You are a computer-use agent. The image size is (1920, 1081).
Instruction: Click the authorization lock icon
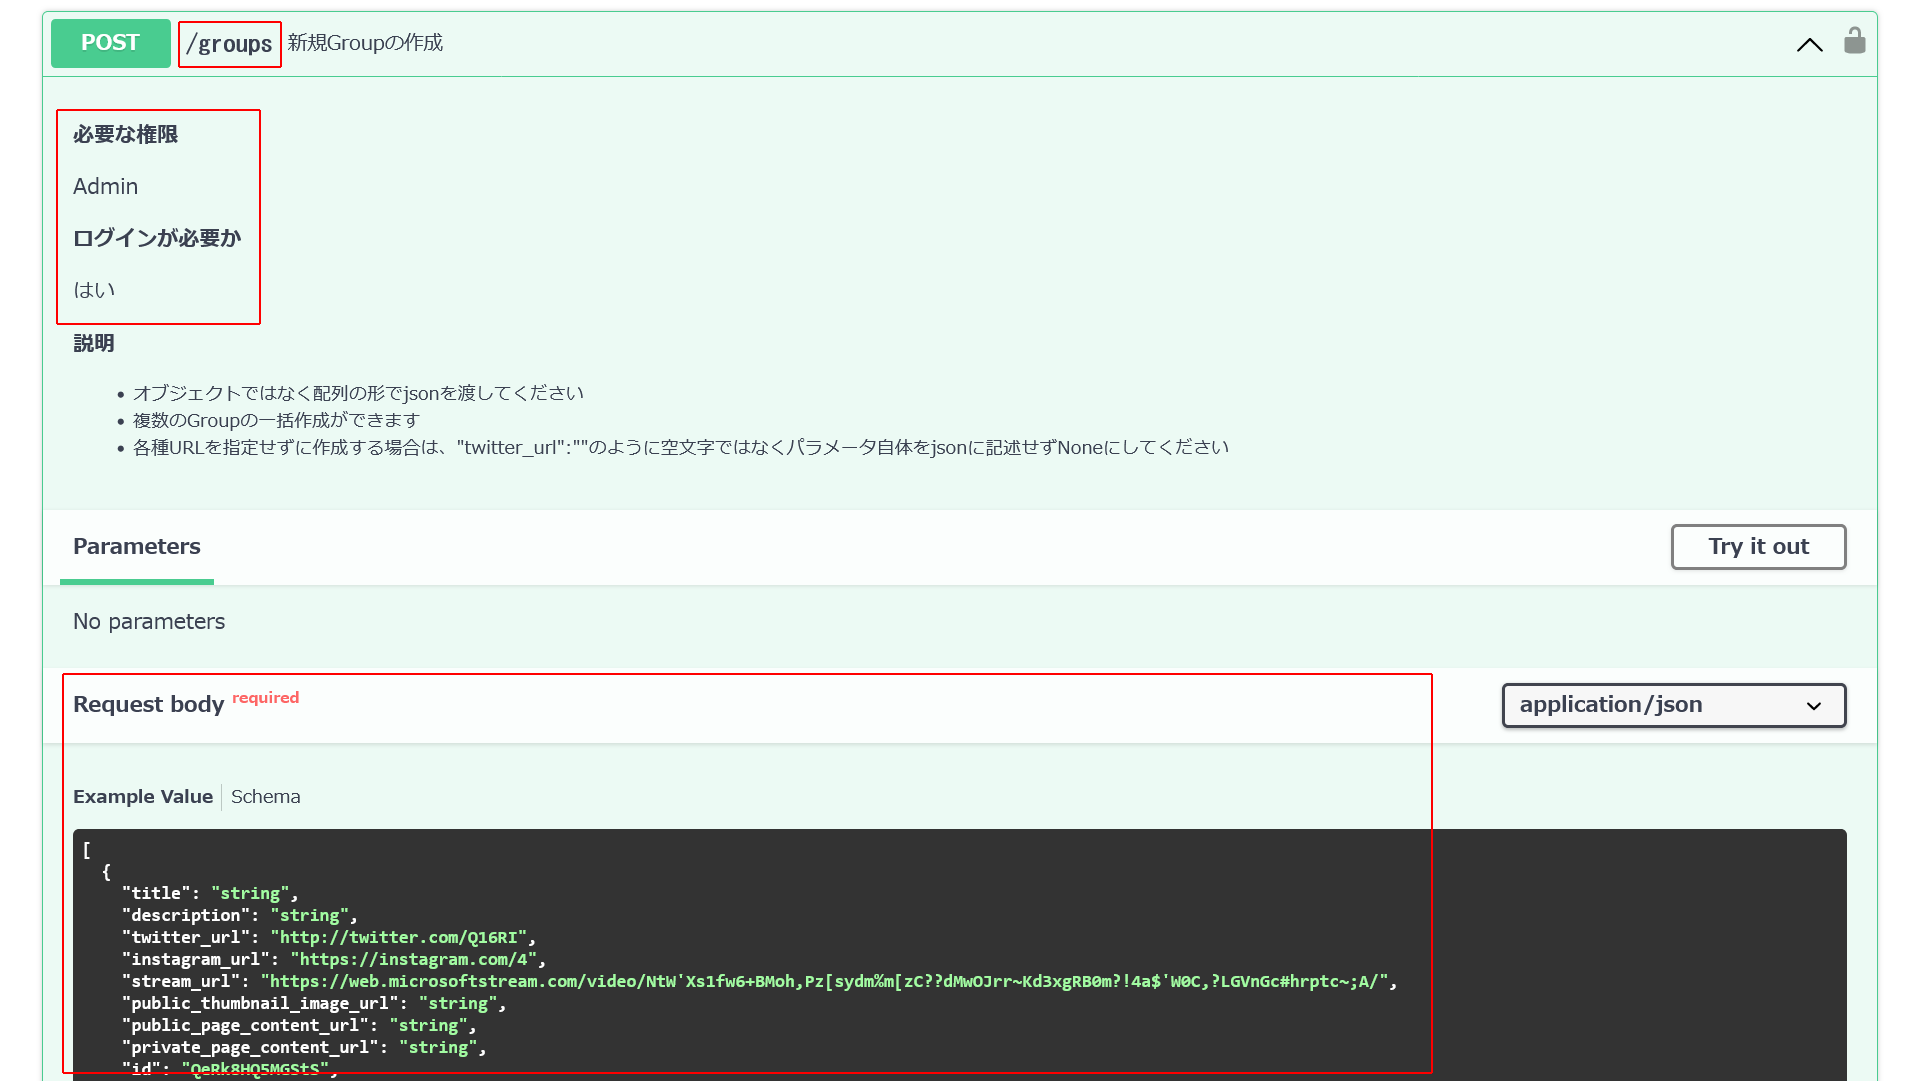click(x=1854, y=41)
